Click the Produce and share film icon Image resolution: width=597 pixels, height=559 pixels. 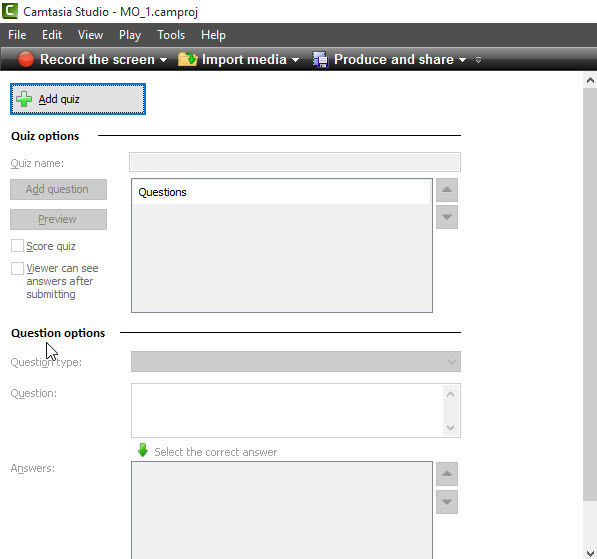pos(320,59)
